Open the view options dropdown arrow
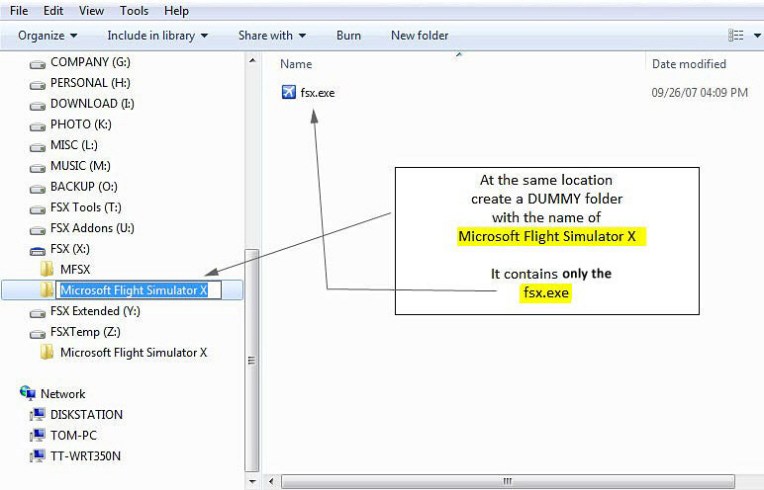This screenshot has width=764, height=490. click(757, 35)
